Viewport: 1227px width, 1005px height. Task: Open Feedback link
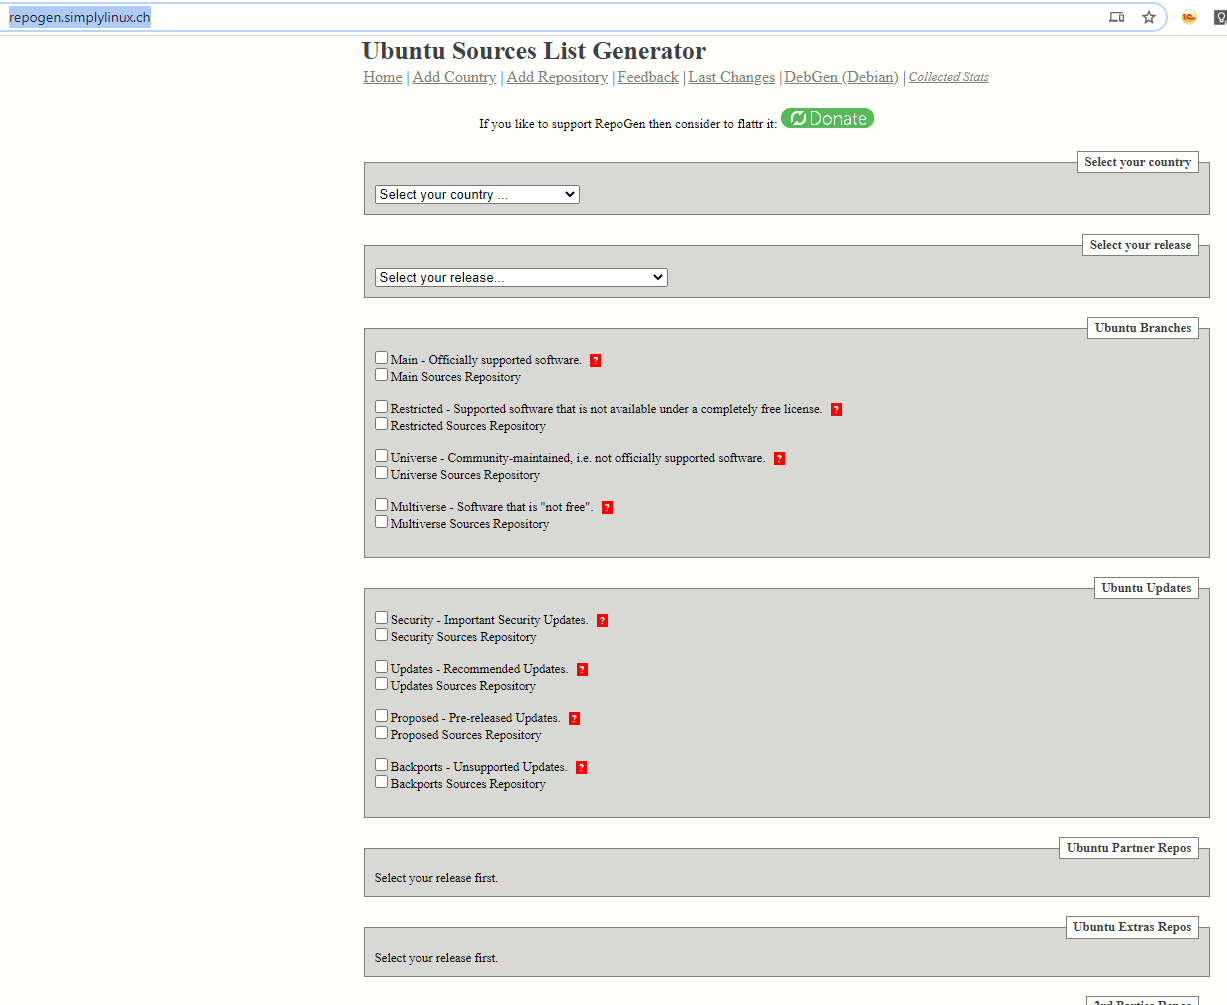tap(648, 77)
